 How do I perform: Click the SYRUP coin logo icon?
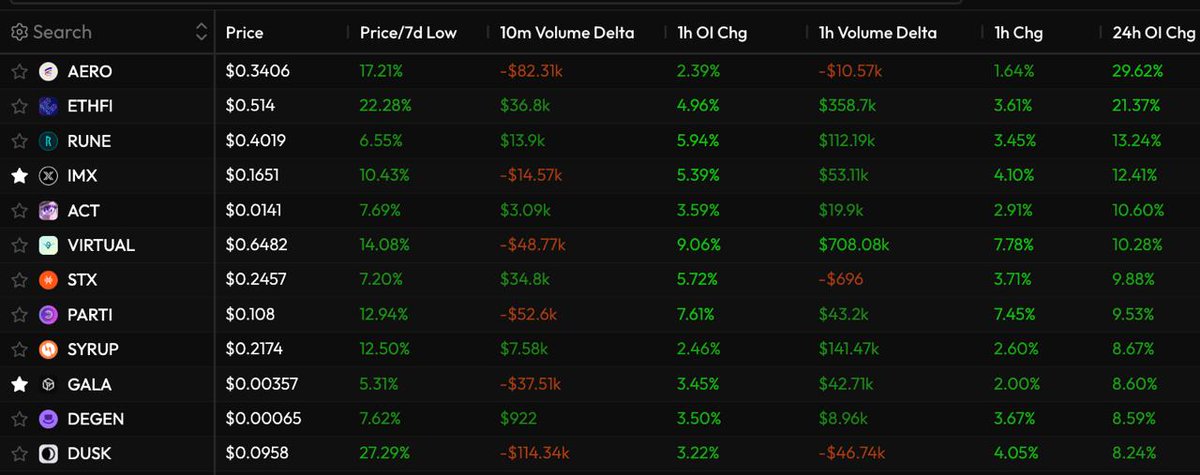tap(49, 349)
